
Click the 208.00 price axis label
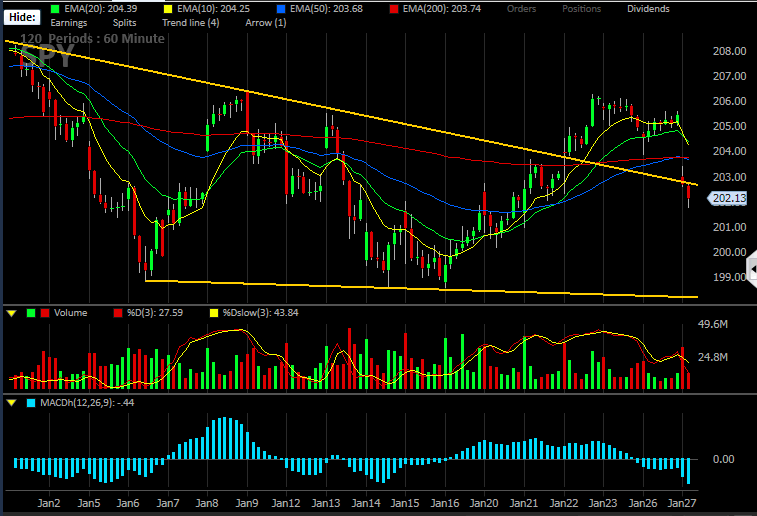pyautogui.click(x=729, y=51)
